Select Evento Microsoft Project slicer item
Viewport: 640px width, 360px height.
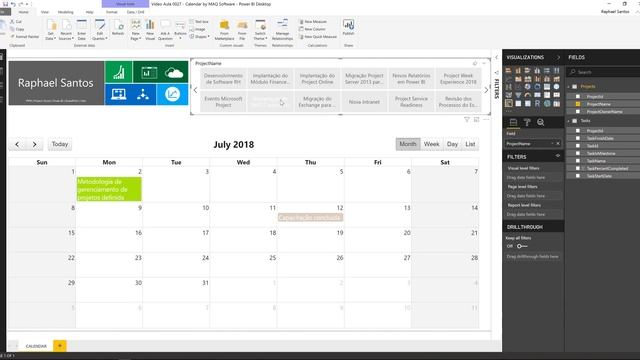pyautogui.click(x=223, y=102)
